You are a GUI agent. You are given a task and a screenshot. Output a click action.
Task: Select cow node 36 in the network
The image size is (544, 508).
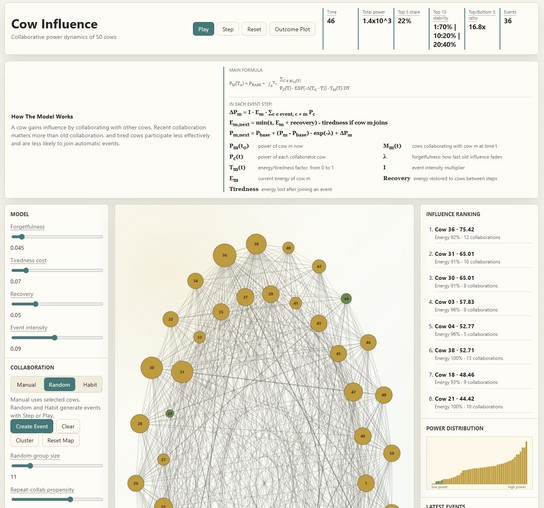click(224, 255)
